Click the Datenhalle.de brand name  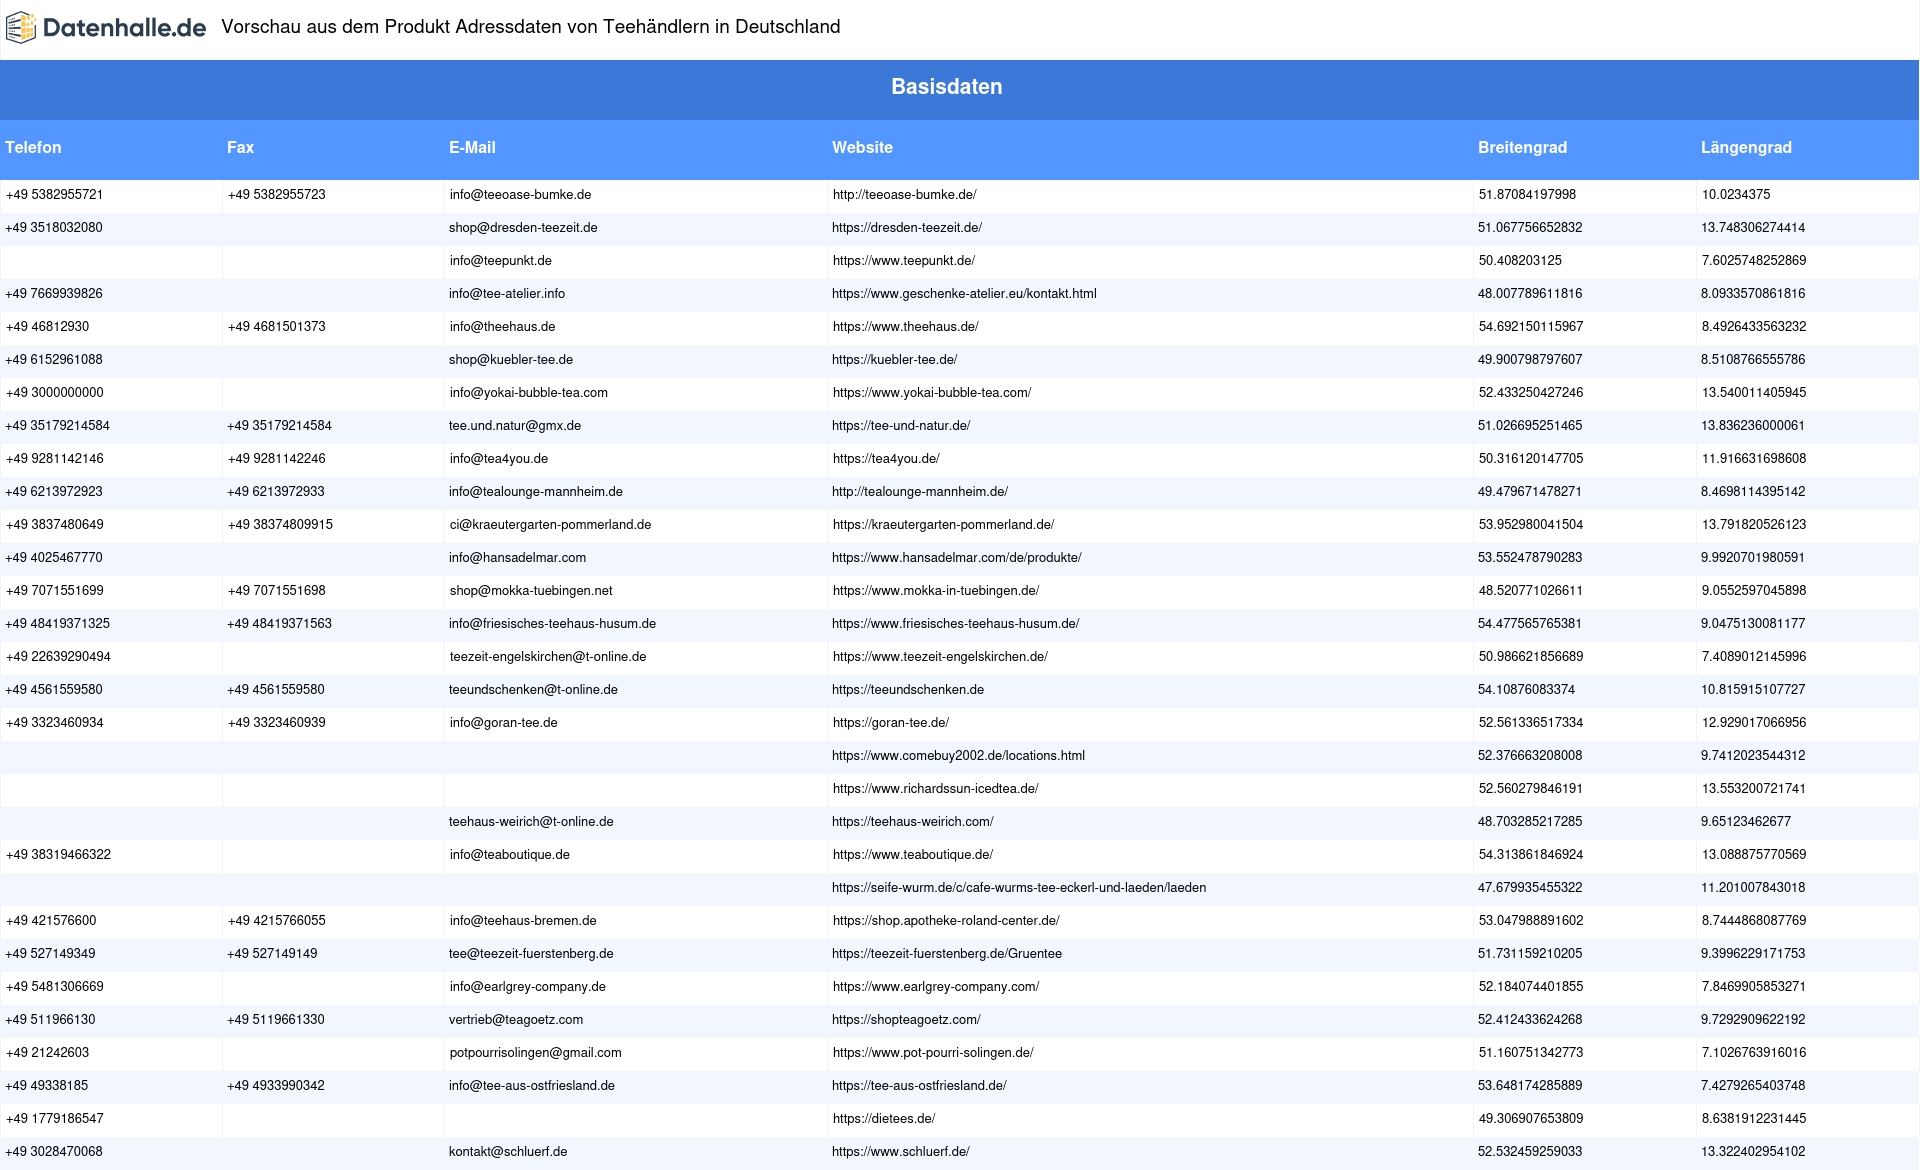click(x=124, y=28)
